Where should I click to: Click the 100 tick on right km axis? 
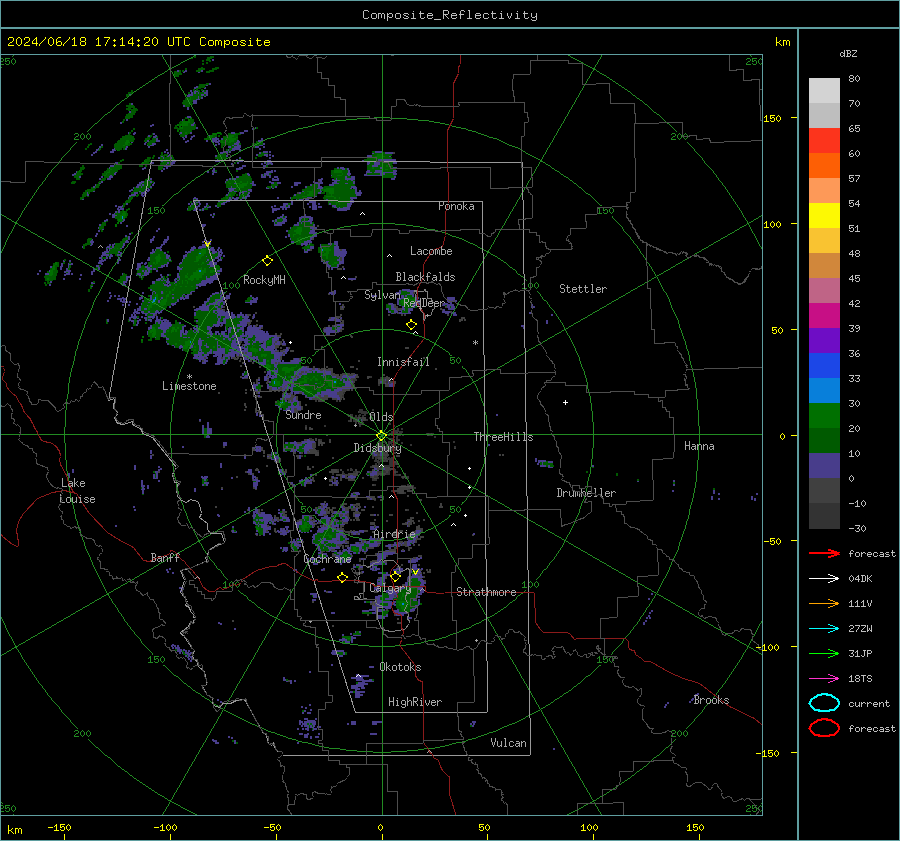(772, 224)
